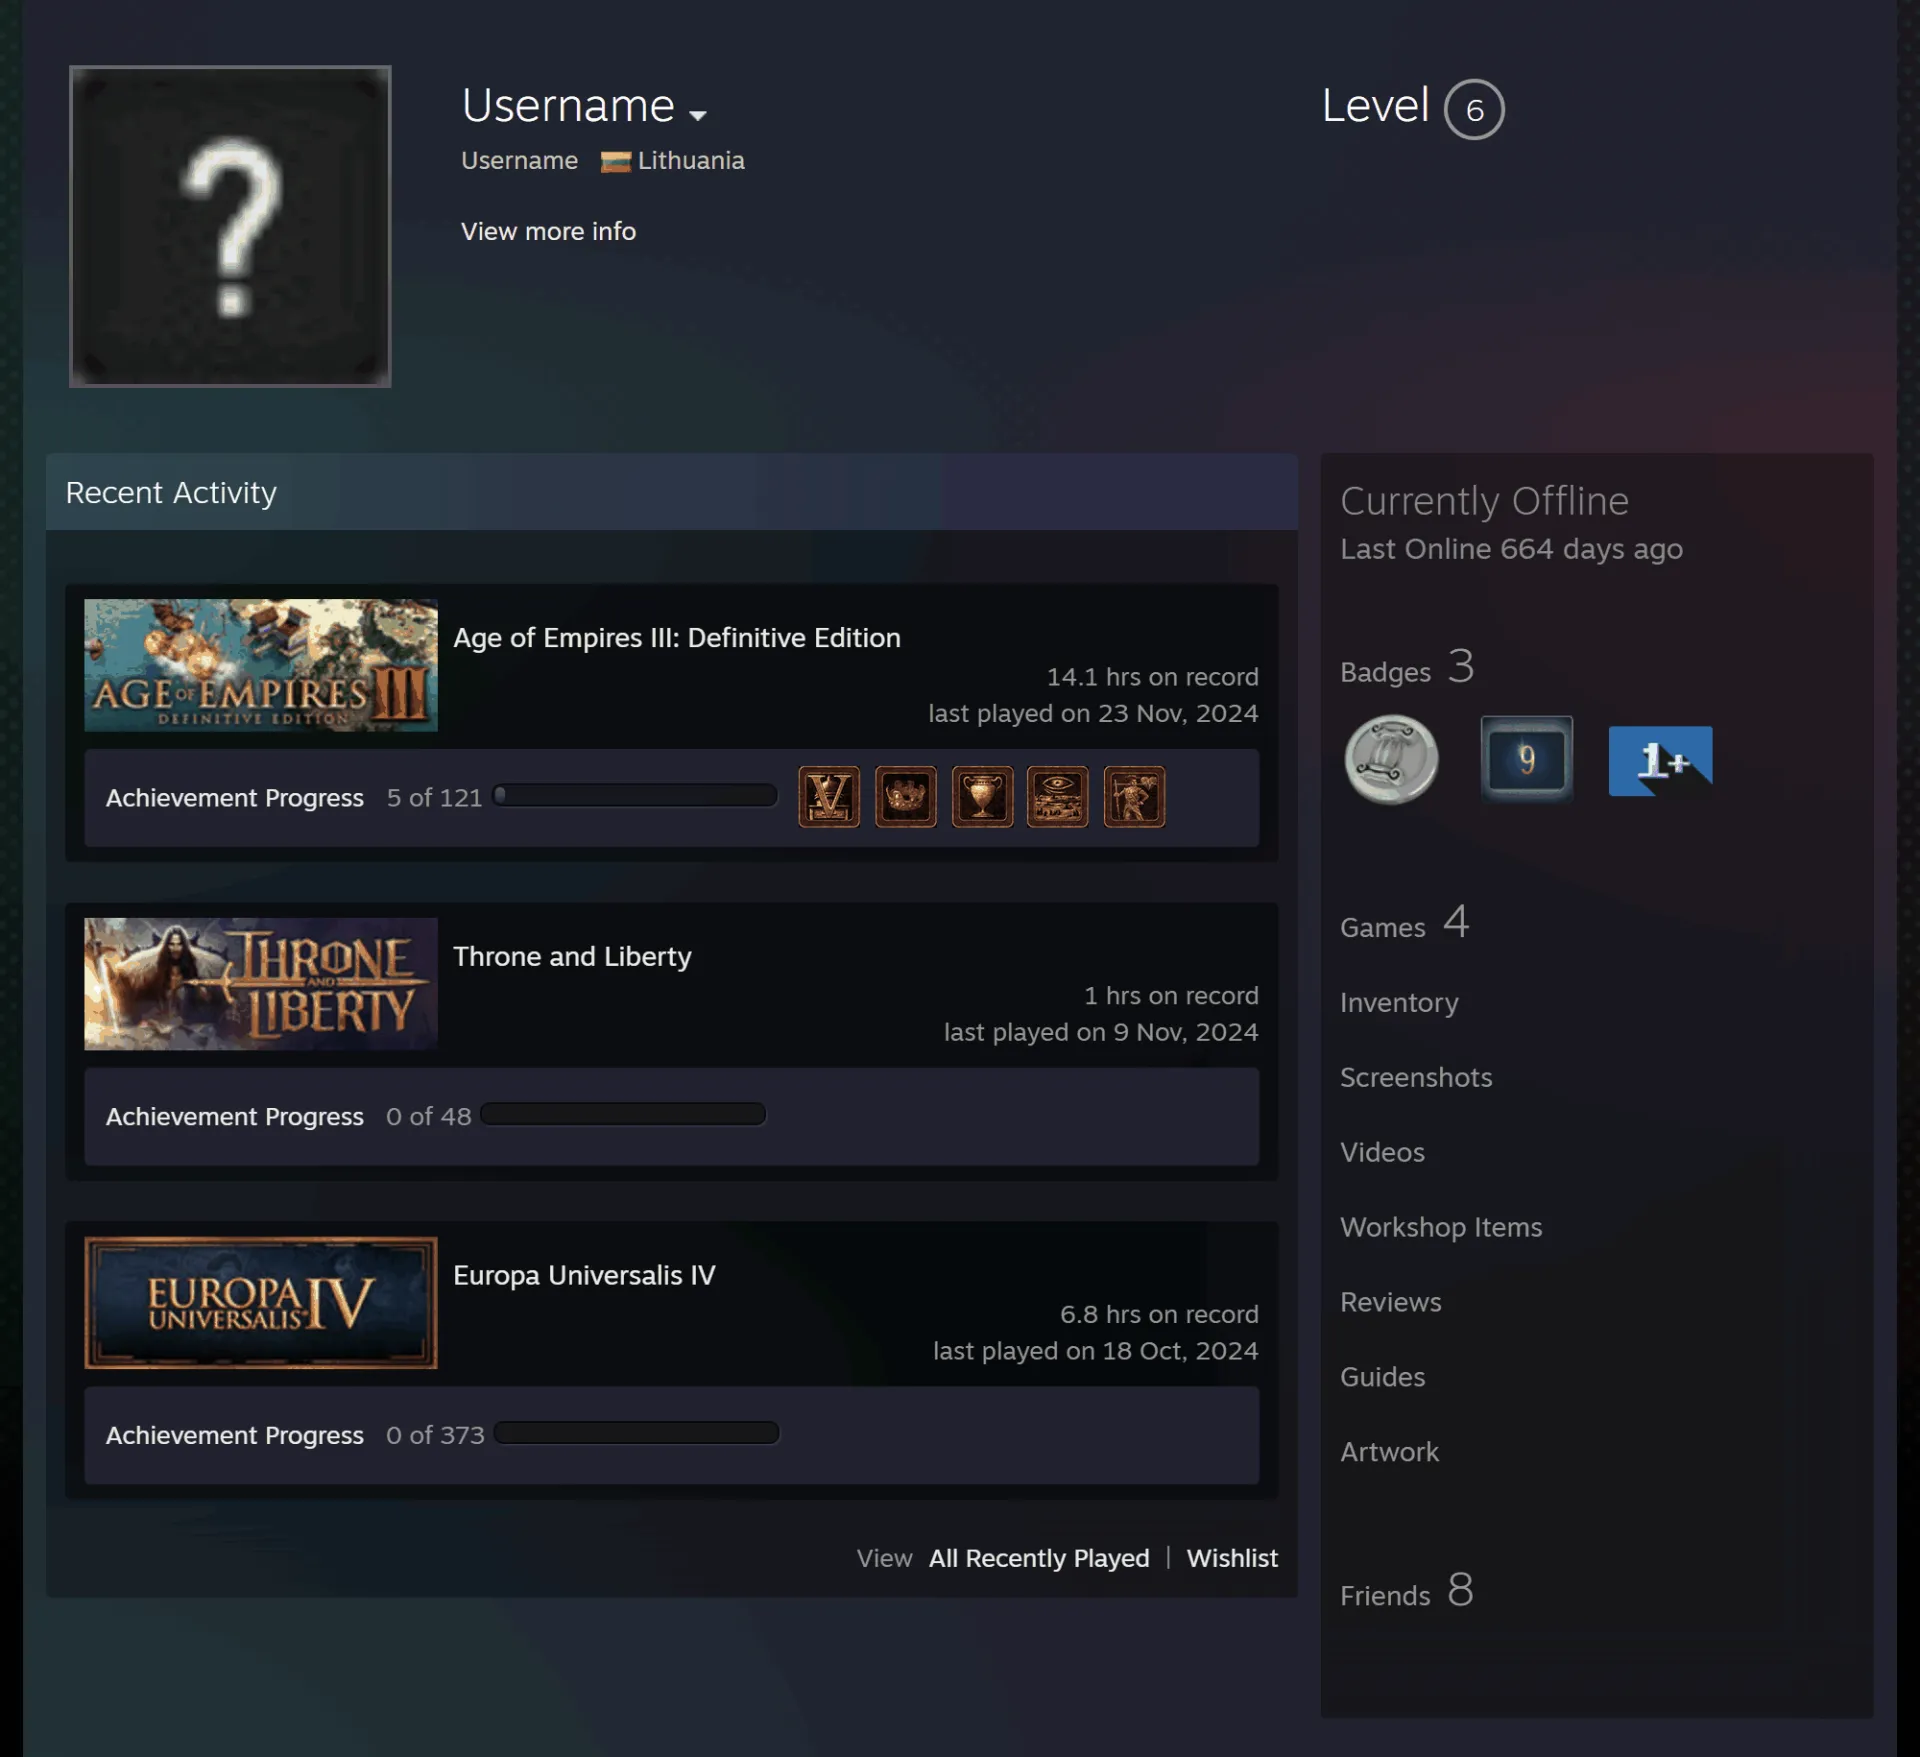Click the eye achievement icon
This screenshot has width=1920, height=1757.
(x=1058, y=797)
